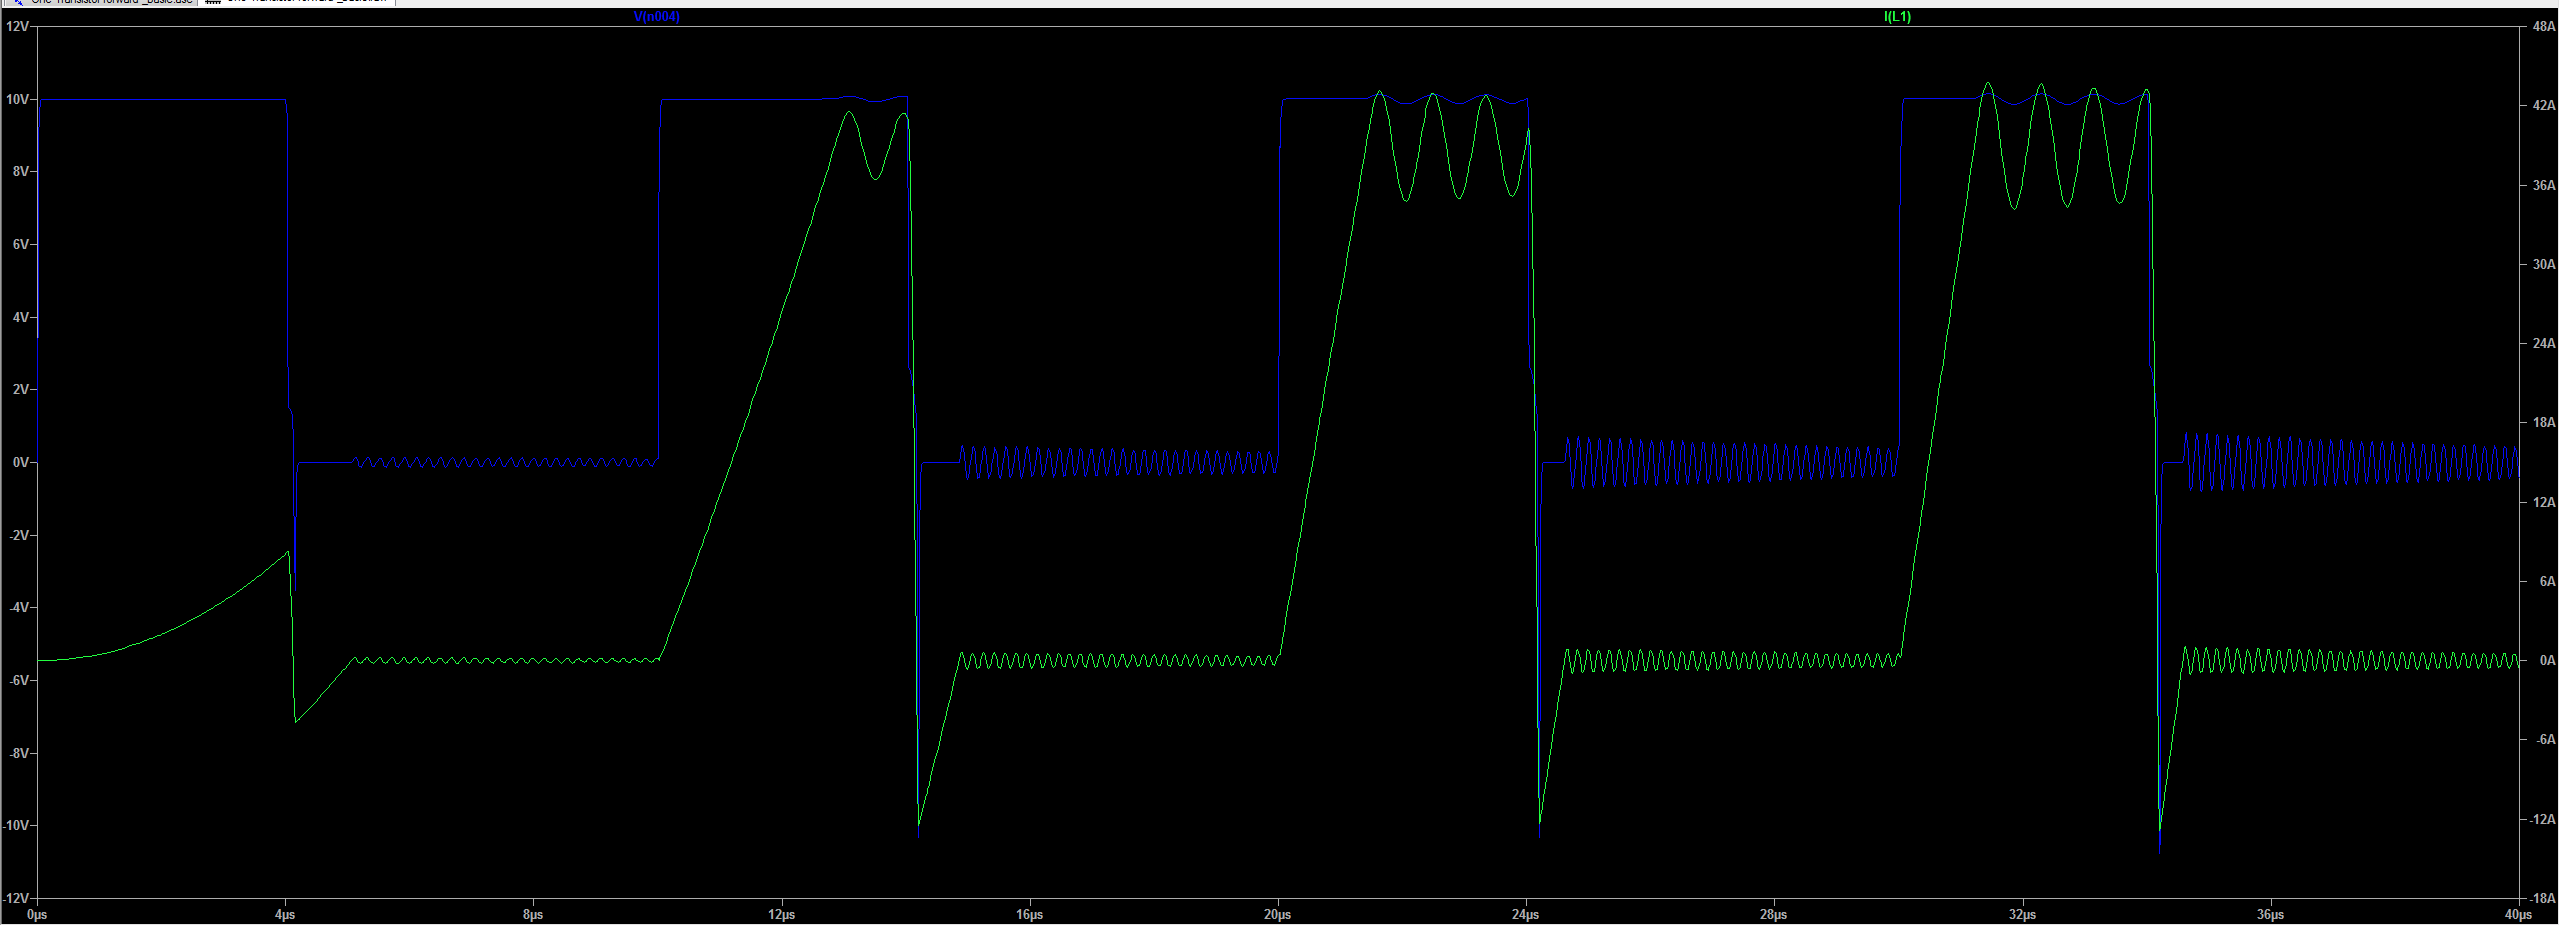The height and width of the screenshot is (926, 2559).
Task: Click the 48A label at top of current axis
Action: [2546, 26]
